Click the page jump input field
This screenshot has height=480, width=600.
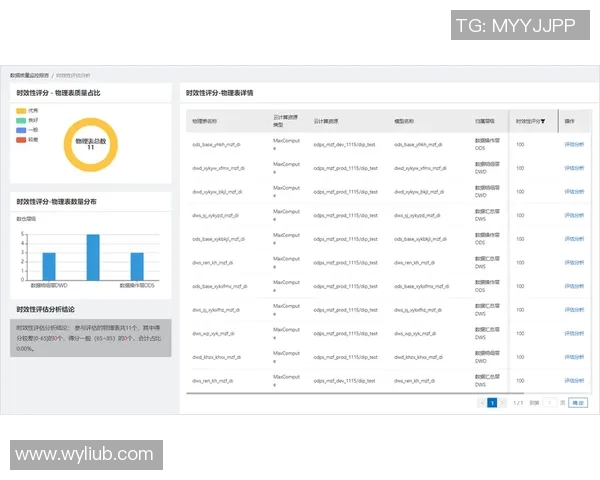(549, 402)
